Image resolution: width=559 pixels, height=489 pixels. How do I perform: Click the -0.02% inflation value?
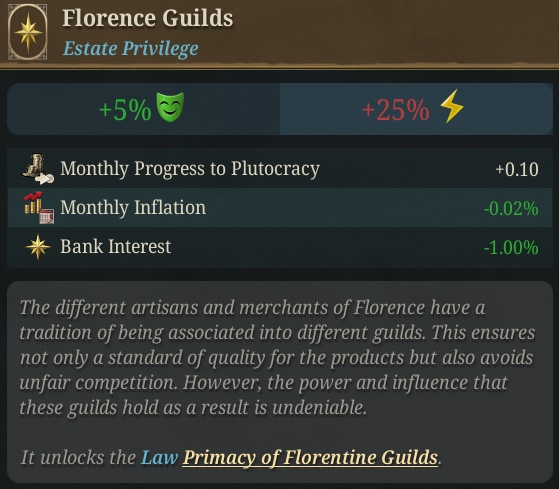point(511,209)
